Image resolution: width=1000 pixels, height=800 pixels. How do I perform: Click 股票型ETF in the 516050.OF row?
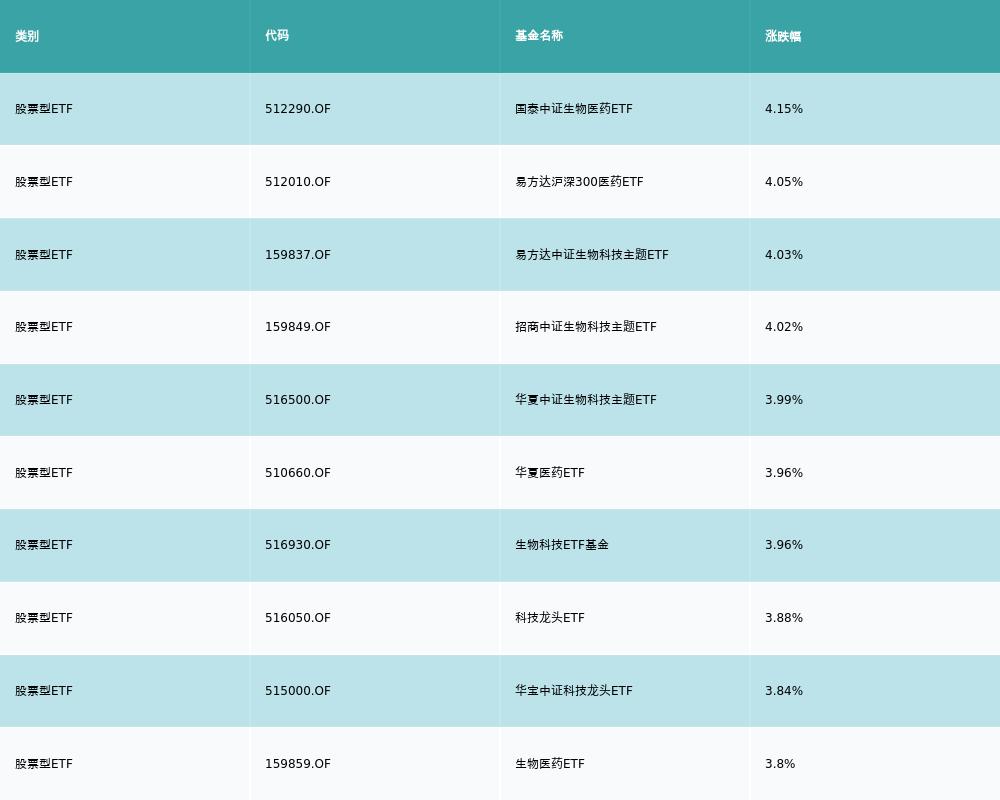44,618
